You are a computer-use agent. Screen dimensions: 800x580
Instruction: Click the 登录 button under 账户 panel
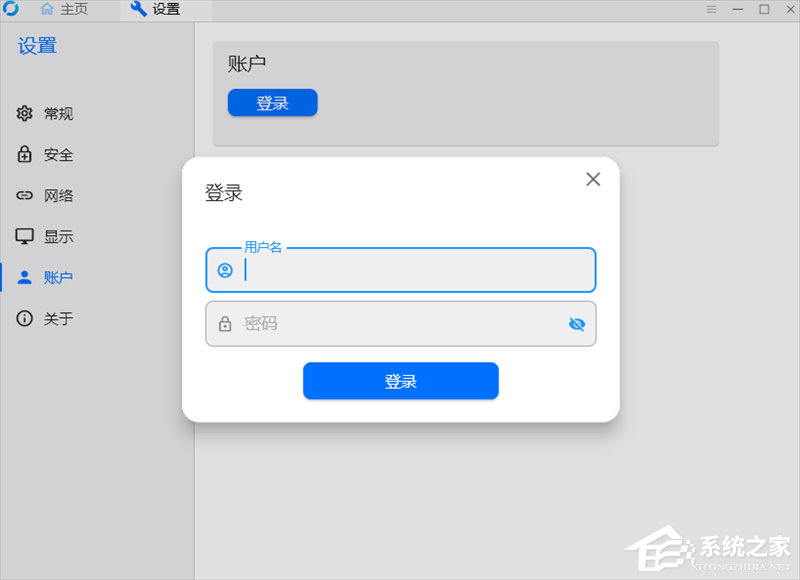tap(272, 103)
